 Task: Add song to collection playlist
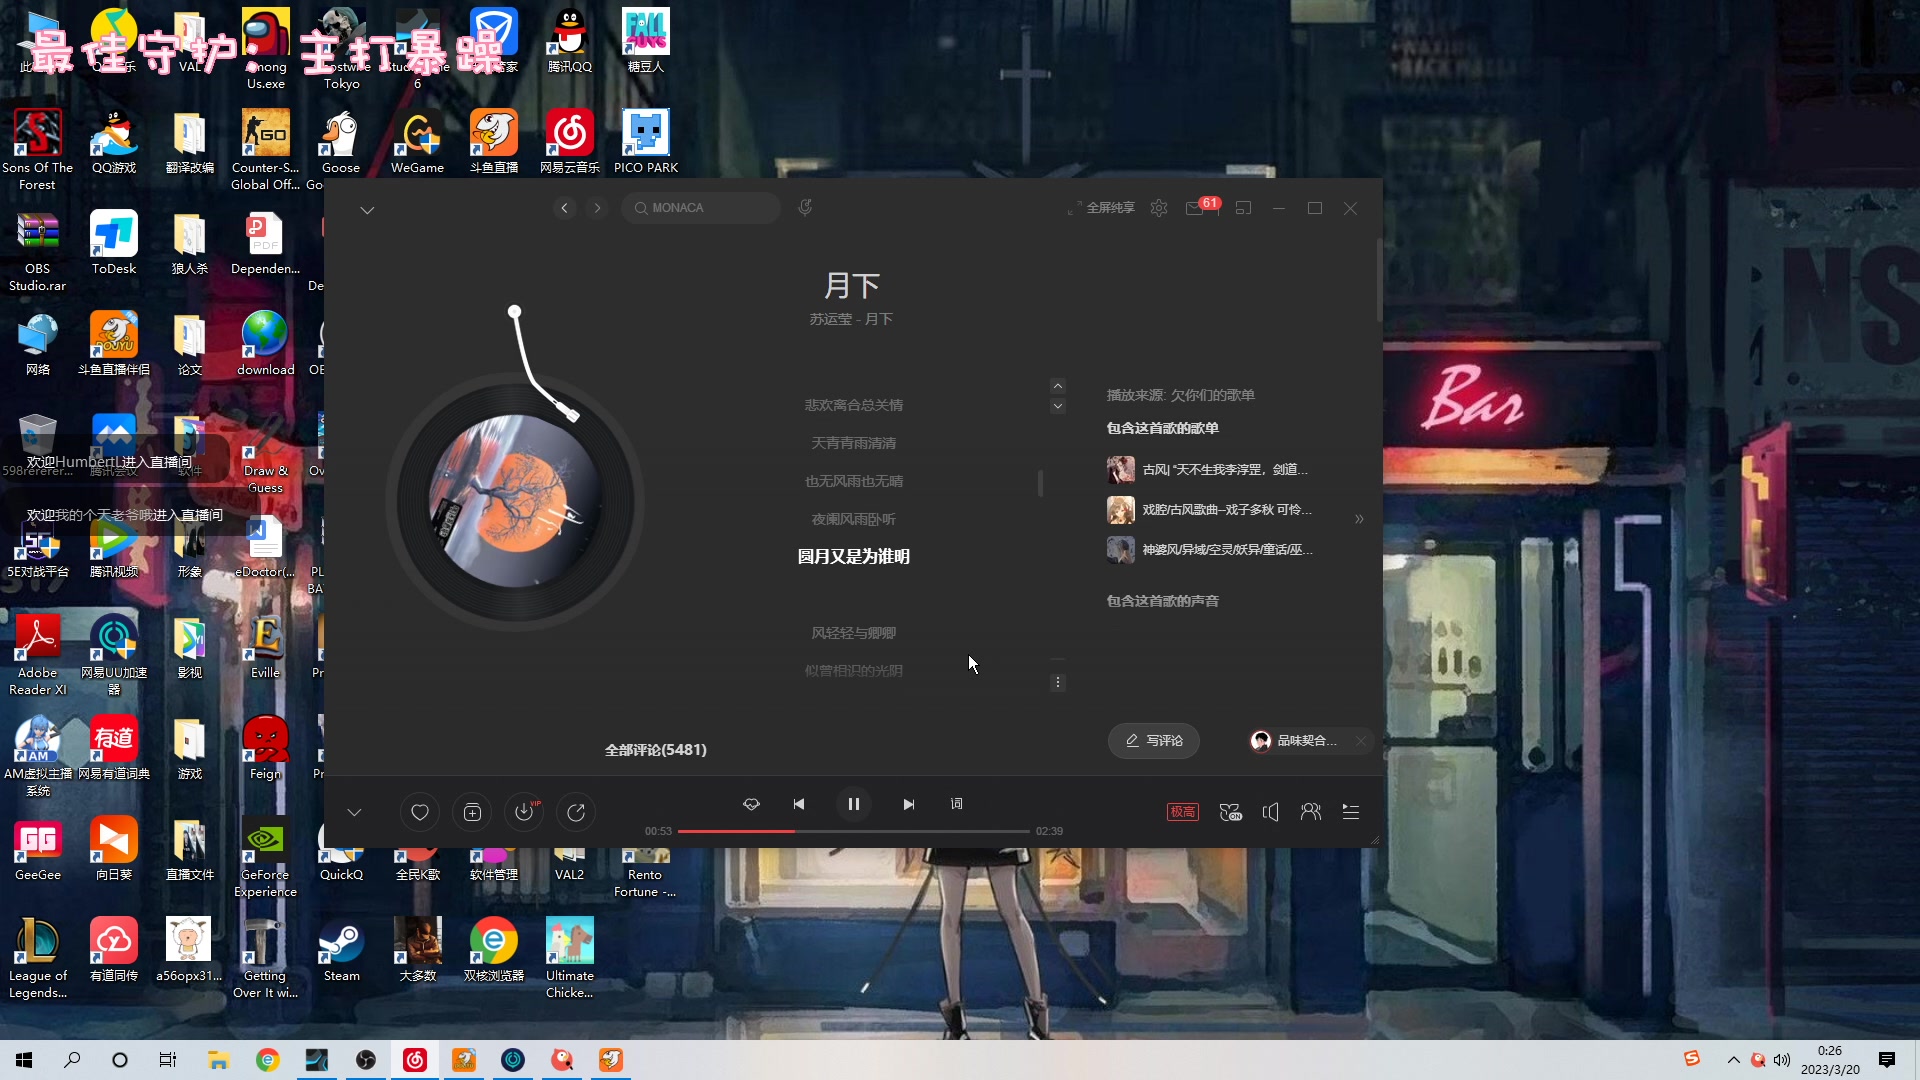472,812
